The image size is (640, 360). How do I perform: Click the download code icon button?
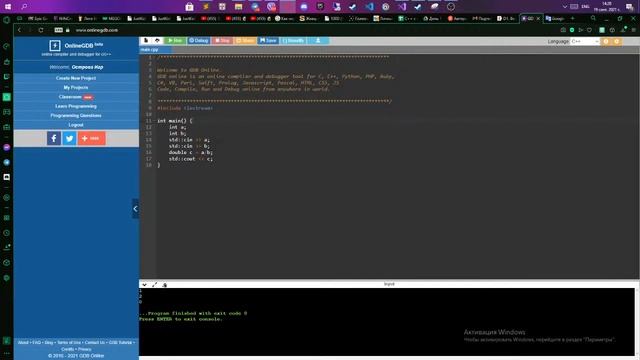coord(318,40)
